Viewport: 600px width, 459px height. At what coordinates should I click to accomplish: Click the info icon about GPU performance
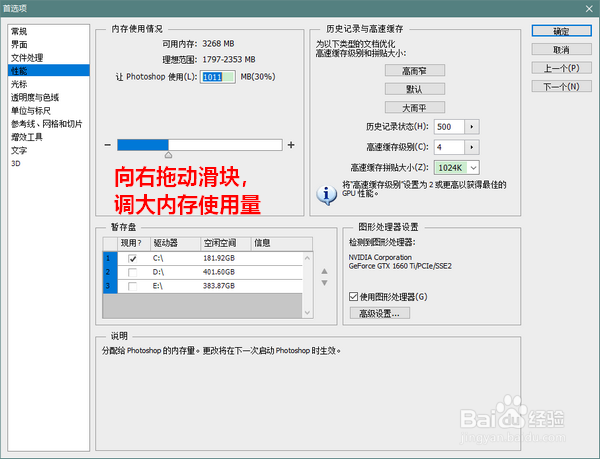[326, 195]
